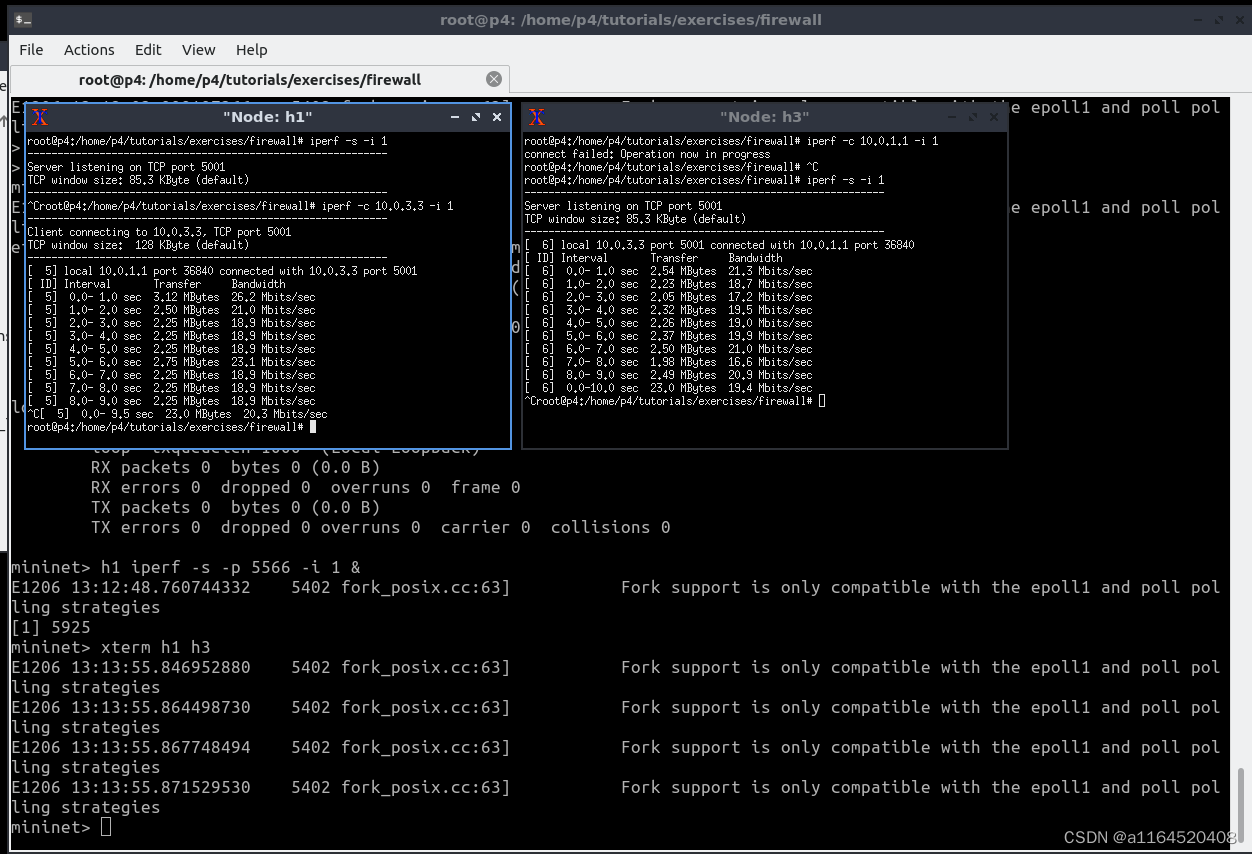
Task: Minimize the main terminal window
Action: click(1200, 20)
